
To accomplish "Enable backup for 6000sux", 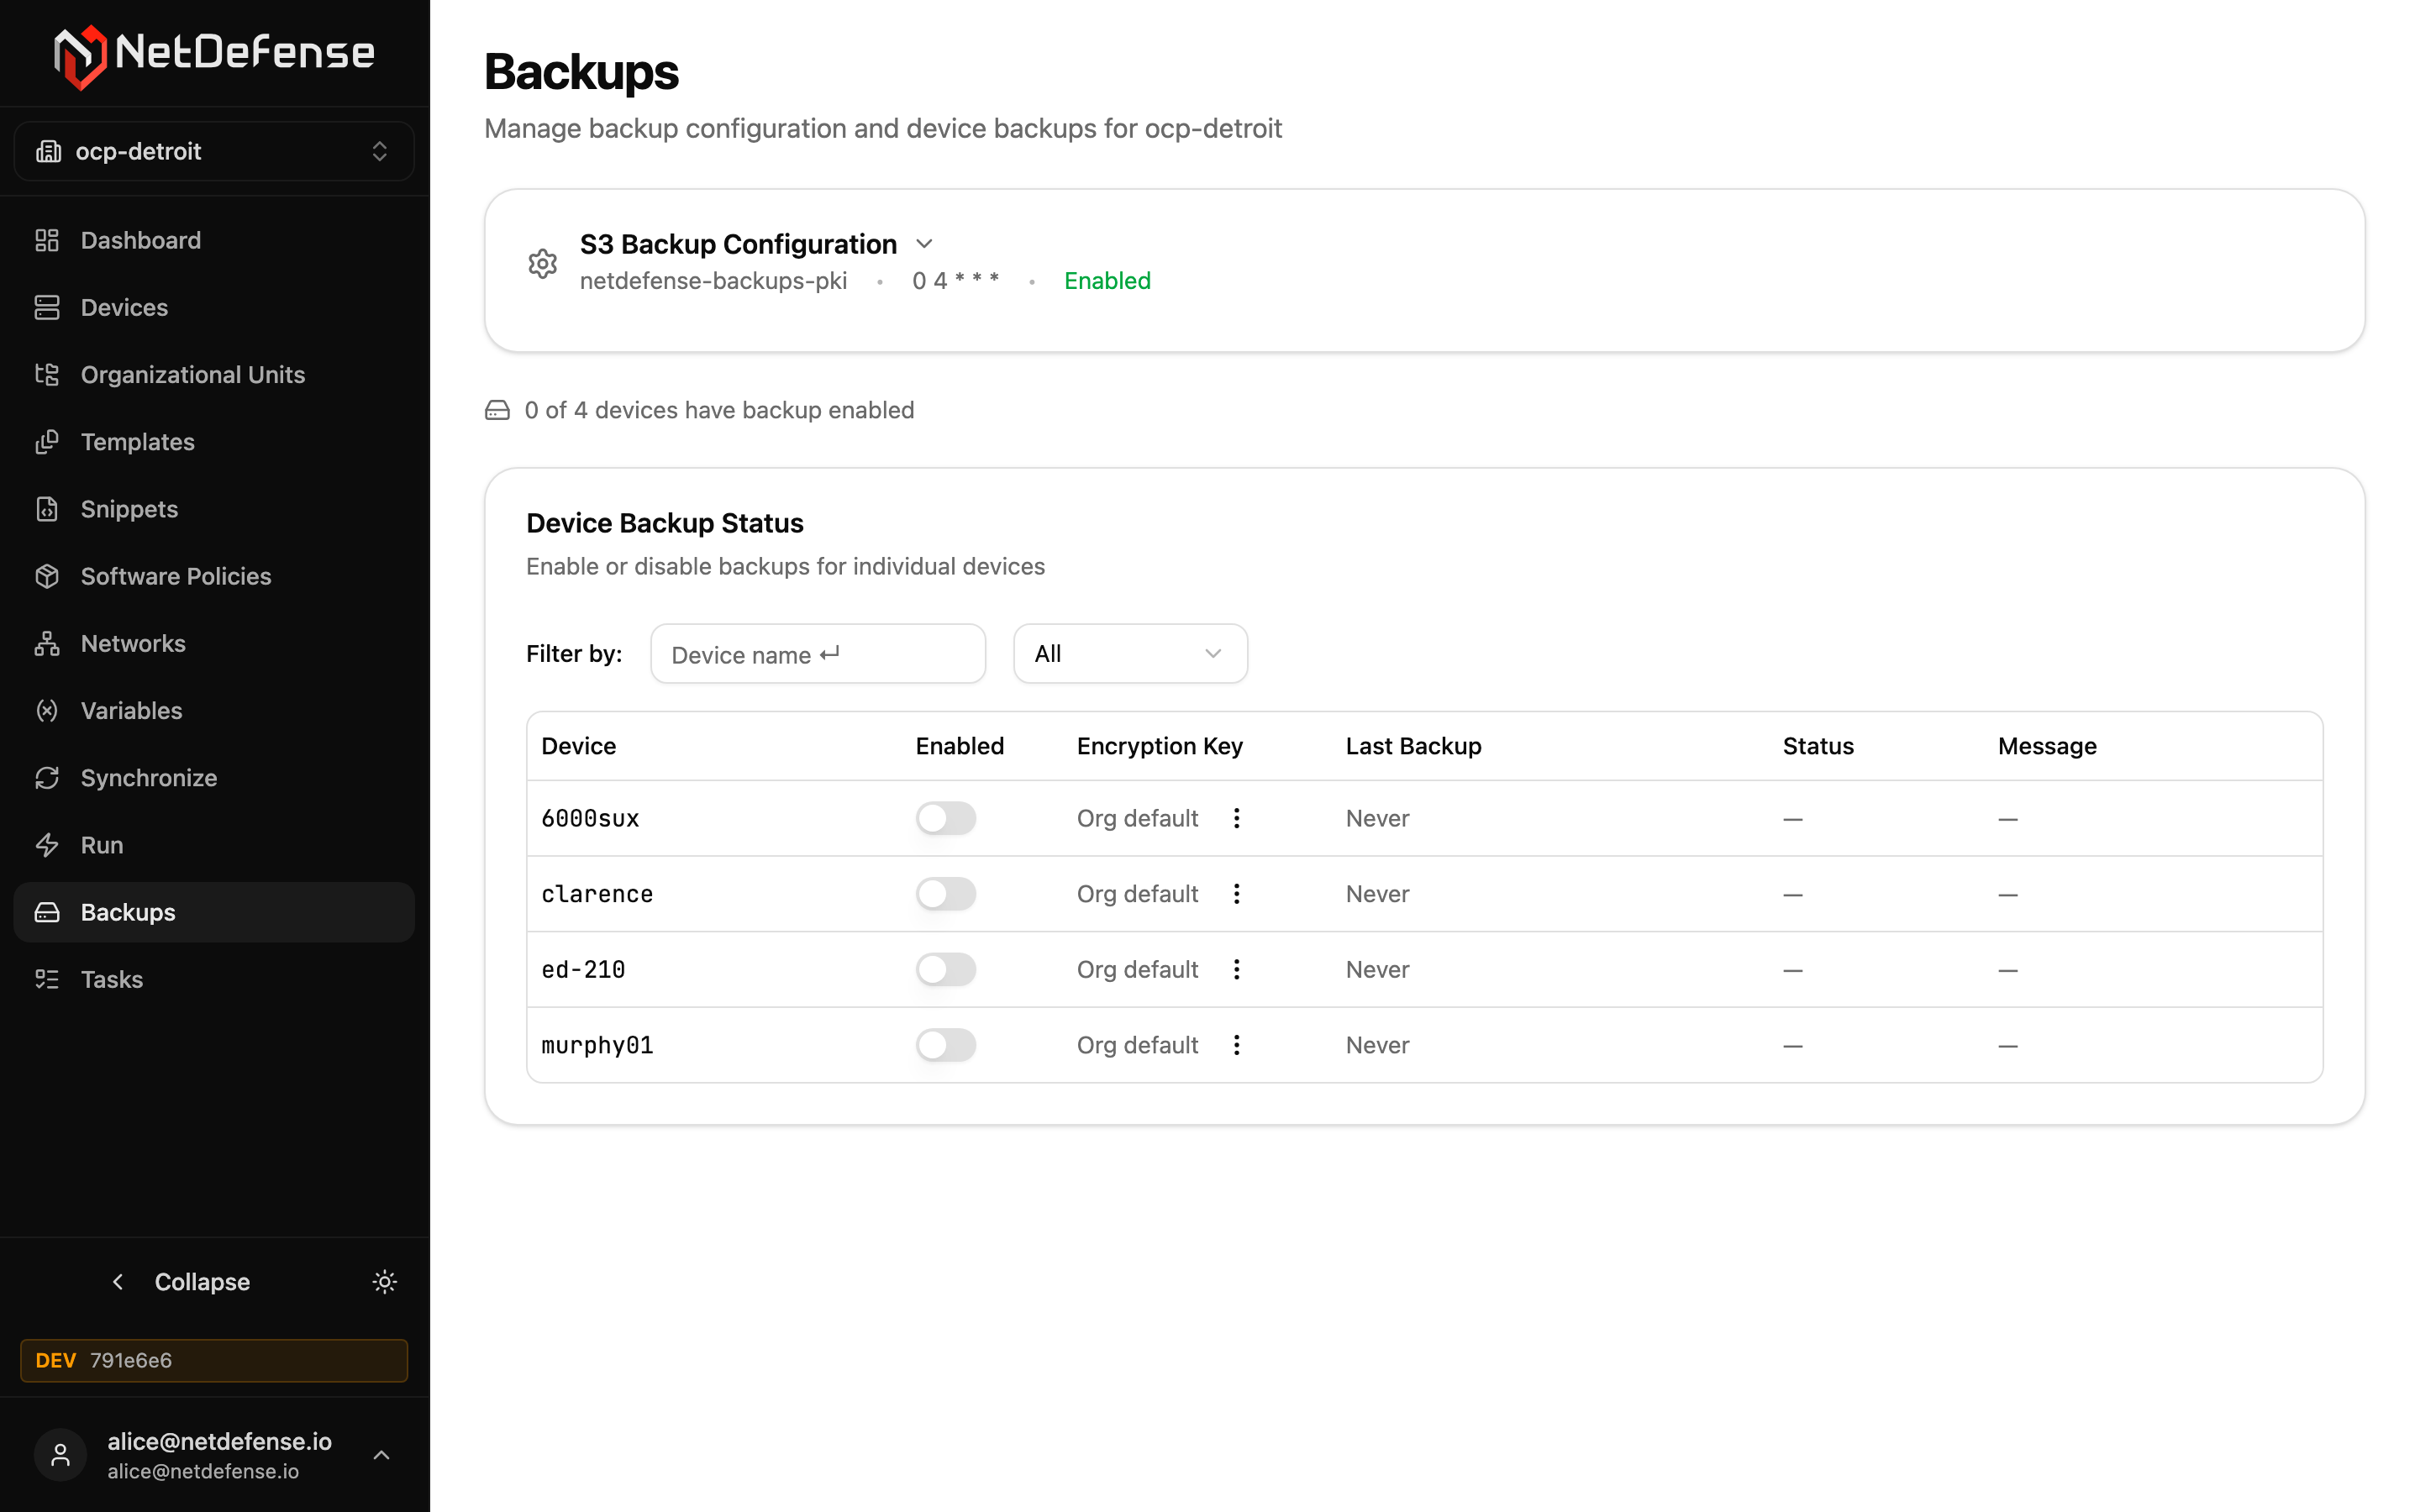I will pyautogui.click(x=946, y=818).
